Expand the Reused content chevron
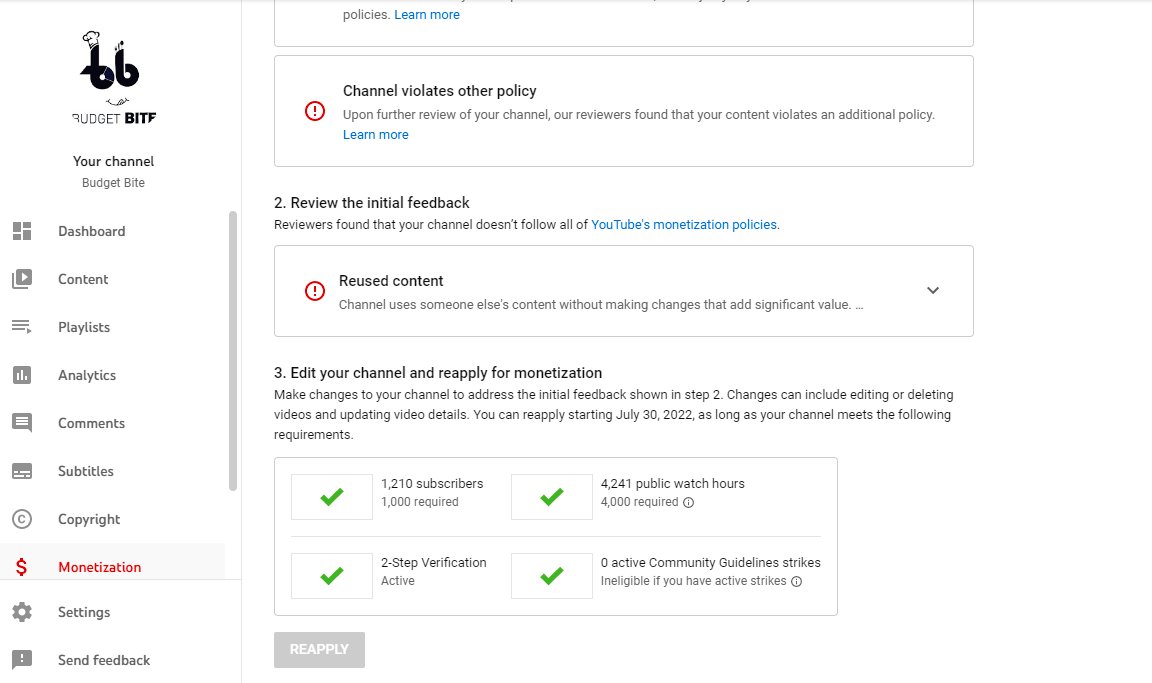The height and width of the screenshot is (683, 1152). click(x=933, y=291)
